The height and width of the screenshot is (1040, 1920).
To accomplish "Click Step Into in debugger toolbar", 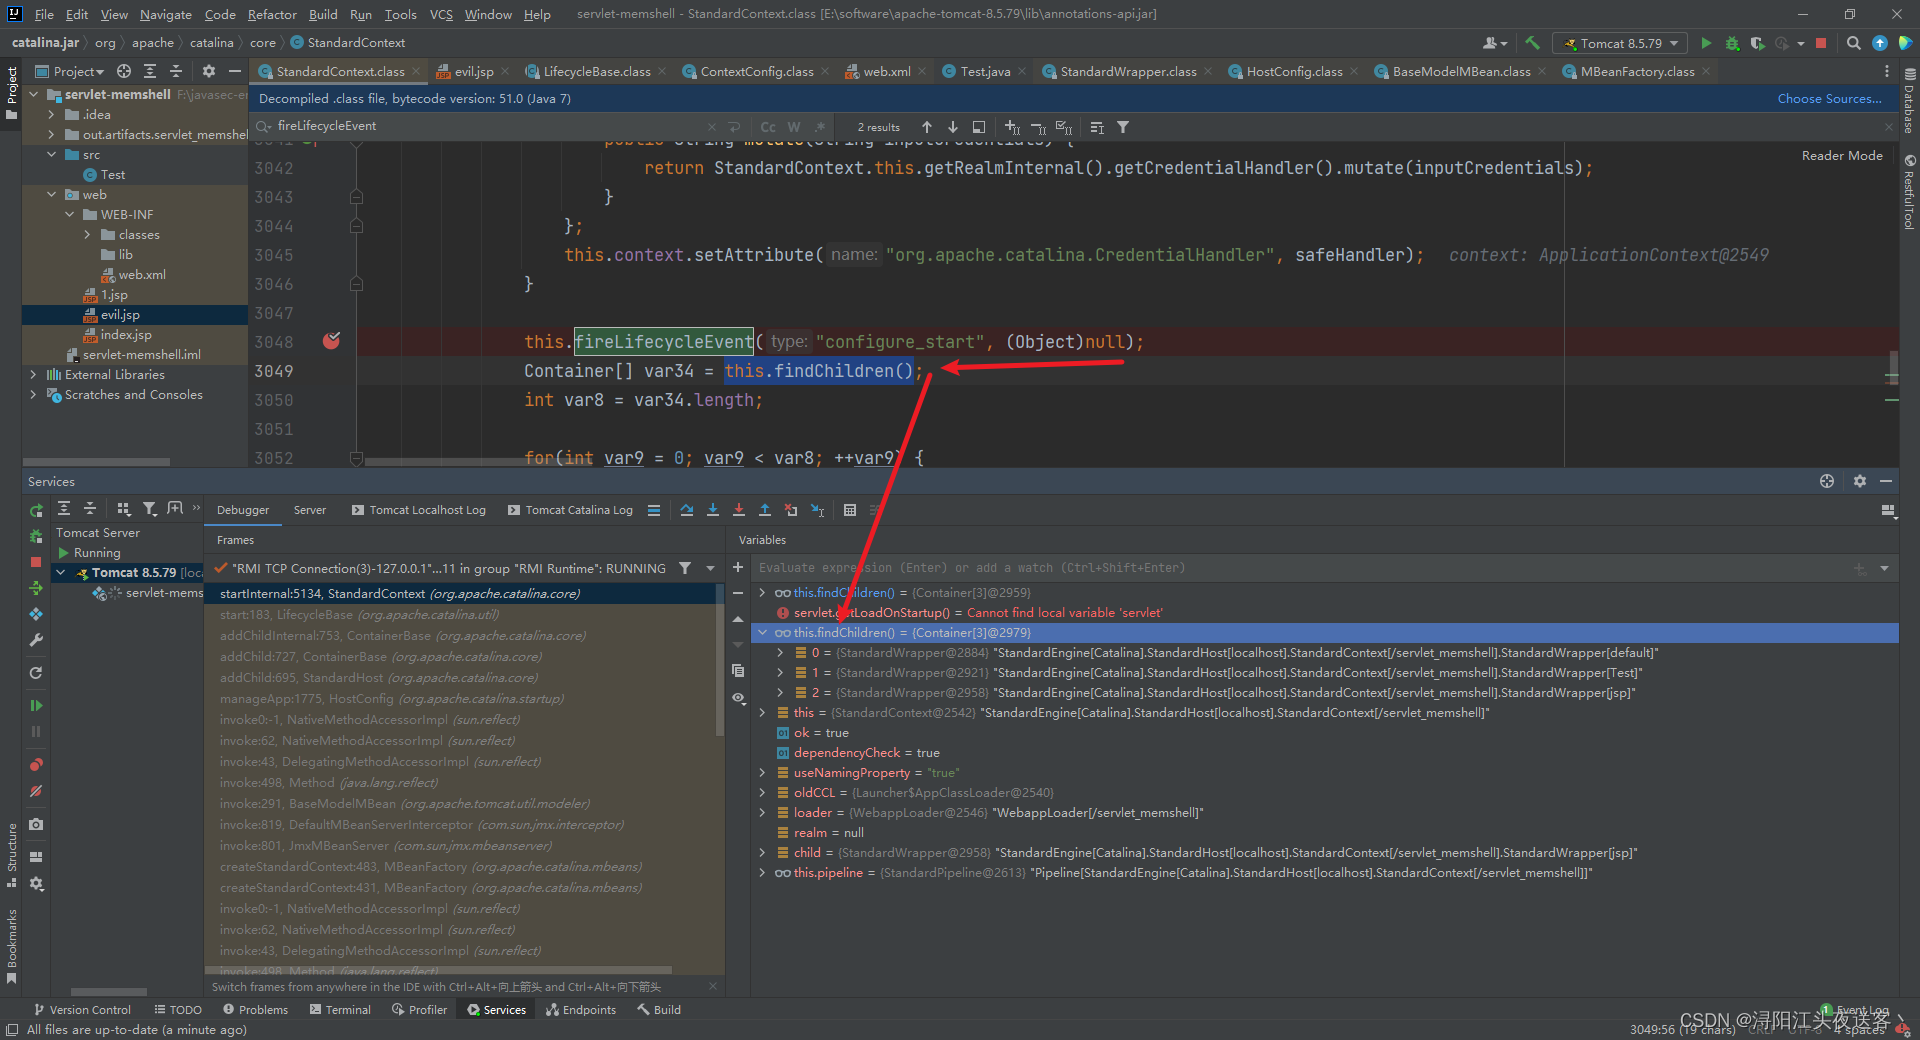I will 713,510.
